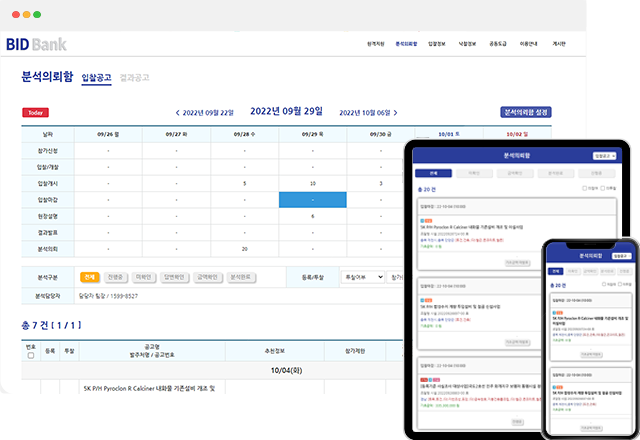
Task: Toggle first checkbox beside 총 20 건 on tablet
Action: click(x=584, y=188)
